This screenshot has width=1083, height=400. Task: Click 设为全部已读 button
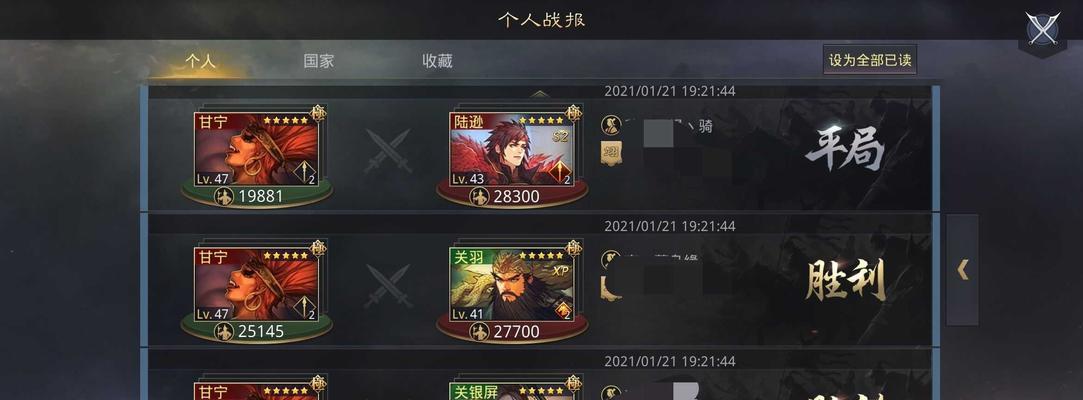click(870, 60)
